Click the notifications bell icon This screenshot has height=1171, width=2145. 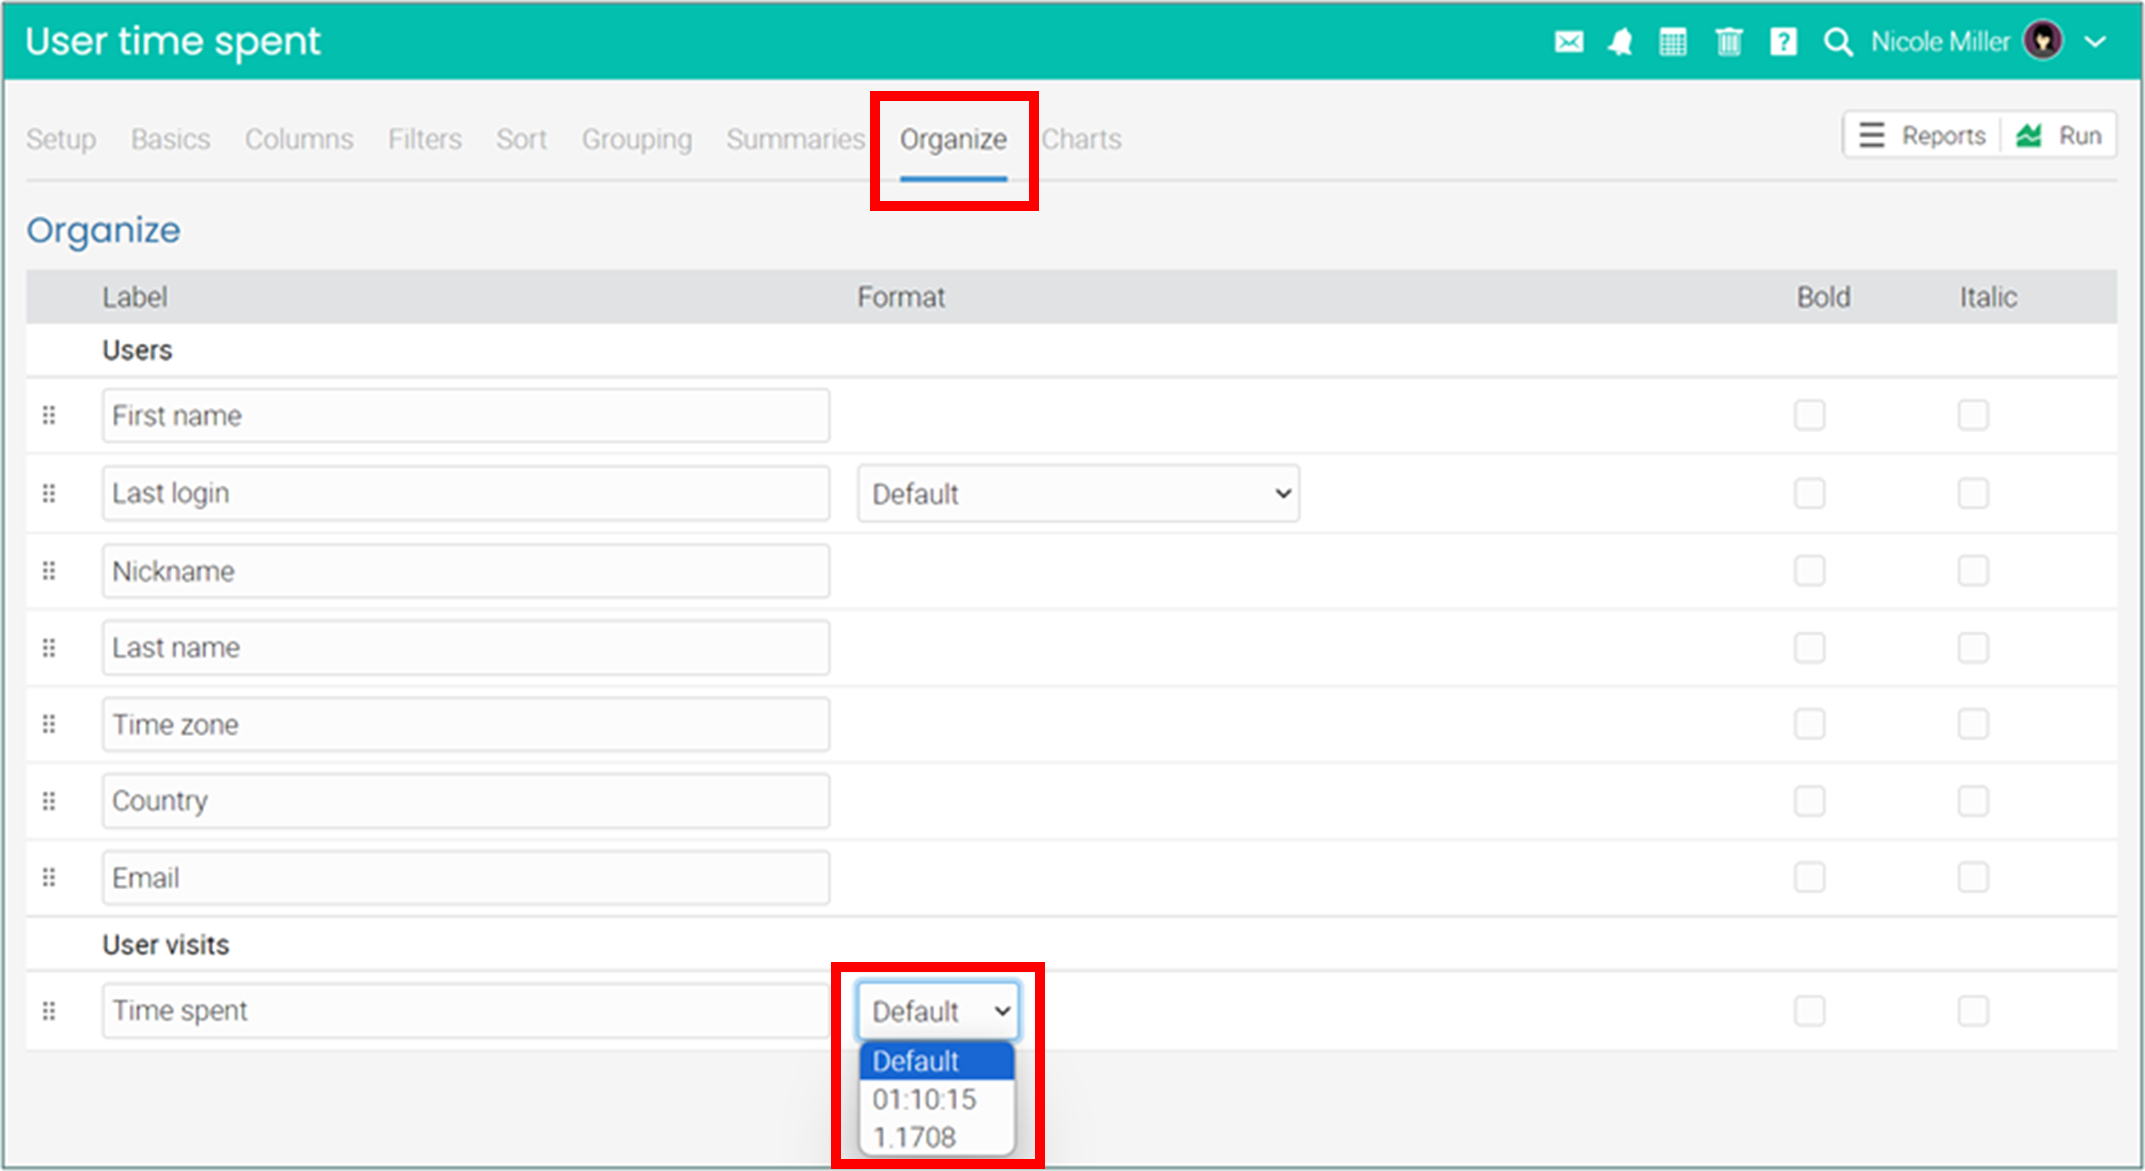tap(1620, 42)
